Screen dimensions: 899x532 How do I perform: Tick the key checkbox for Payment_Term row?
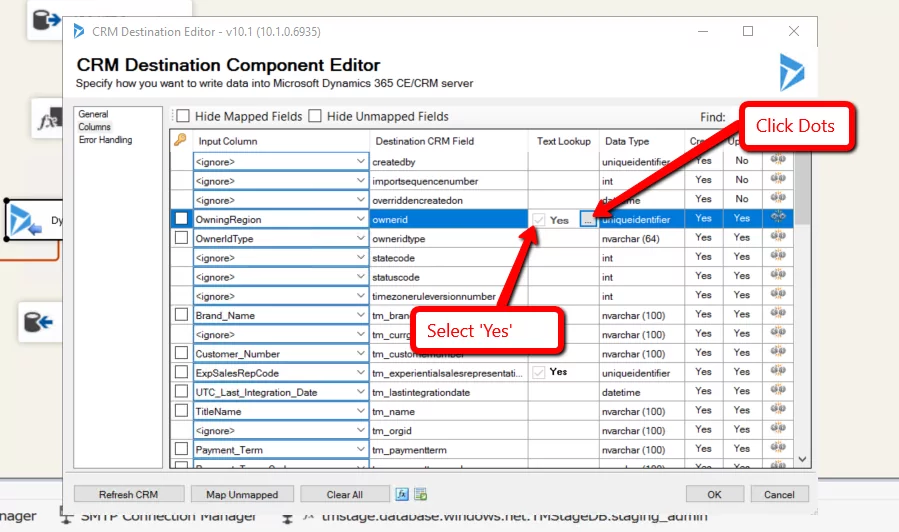pyautogui.click(x=181, y=449)
